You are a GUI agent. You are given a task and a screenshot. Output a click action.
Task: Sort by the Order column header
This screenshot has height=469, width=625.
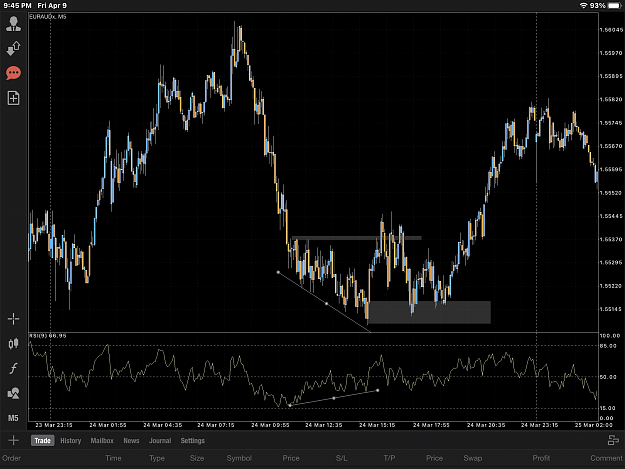point(11,458)
